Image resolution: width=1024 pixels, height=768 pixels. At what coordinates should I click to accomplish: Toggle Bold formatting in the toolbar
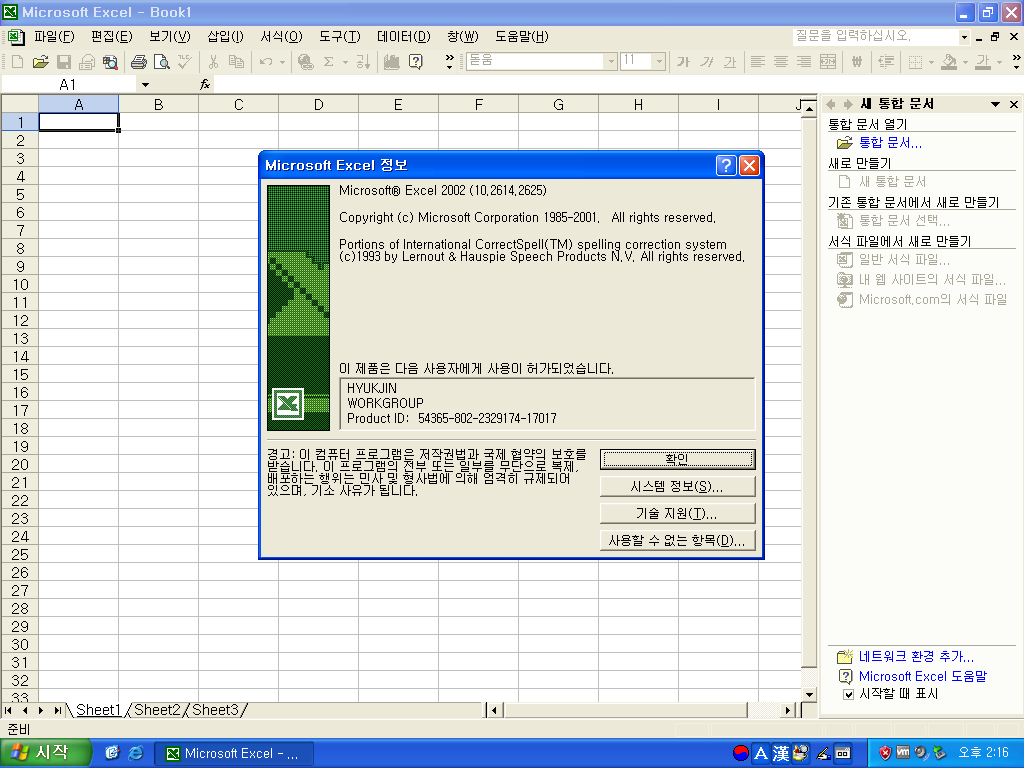click(x=683, y=62)
